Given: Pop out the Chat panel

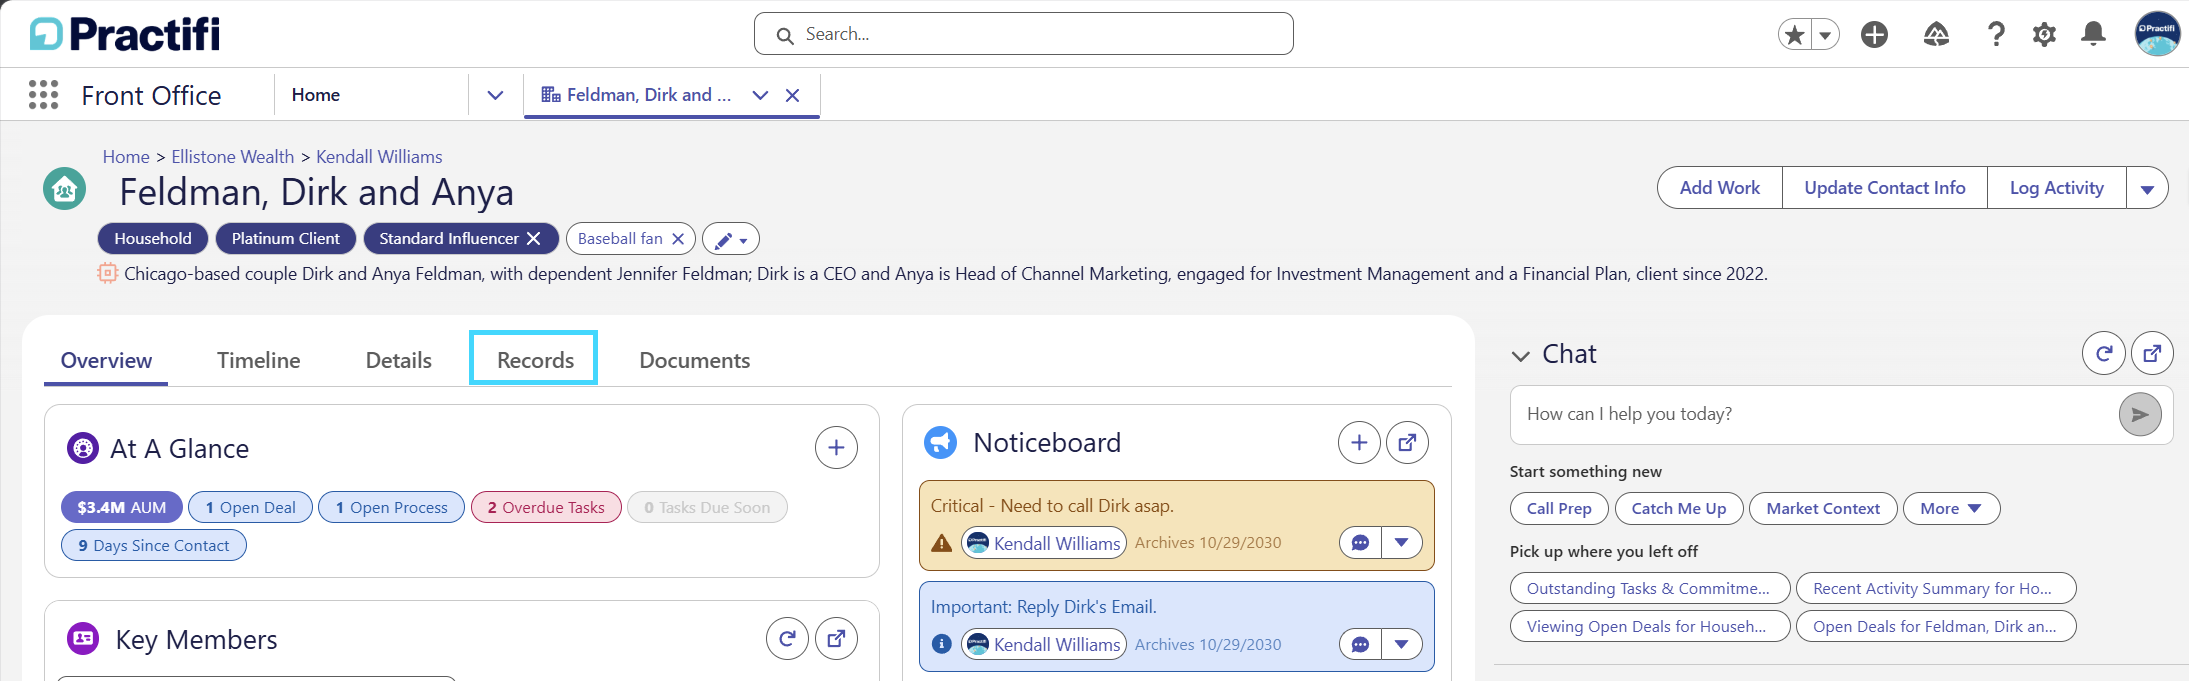Looking at the screenshot, I should (2152, 353).
